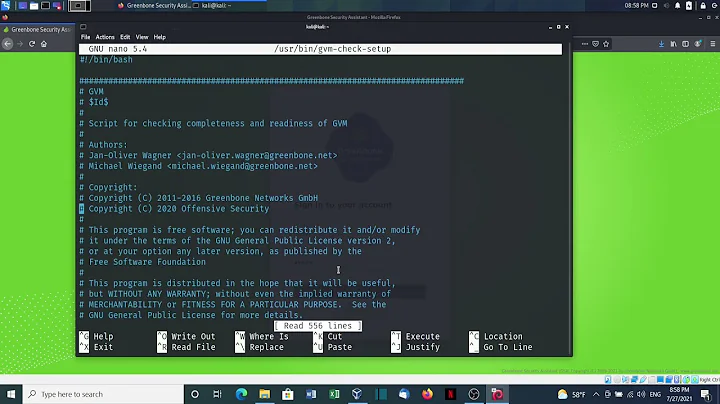Image resolution: width=720 pixels, height=404 pixels.
Task: Open Microsoft Store from taskbar
Action: pyautogui.click(x=288, y=394)
